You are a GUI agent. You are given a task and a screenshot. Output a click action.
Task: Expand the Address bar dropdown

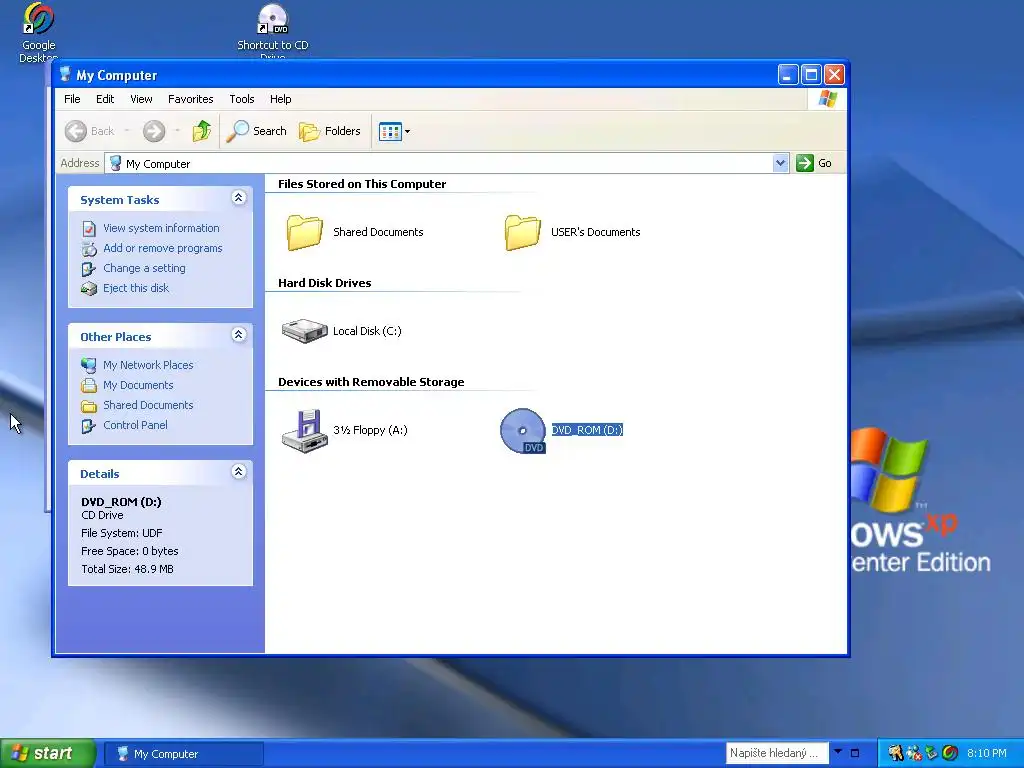780,163
